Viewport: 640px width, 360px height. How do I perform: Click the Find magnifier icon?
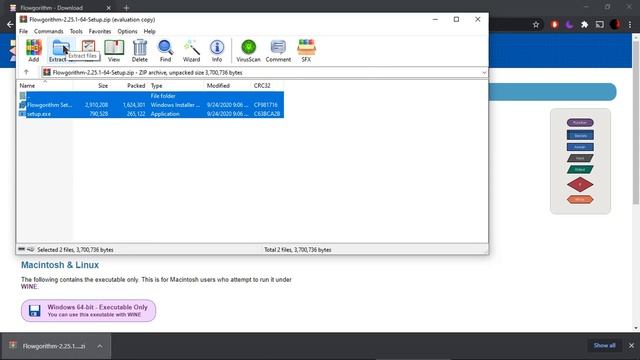(x=165, y=50)
